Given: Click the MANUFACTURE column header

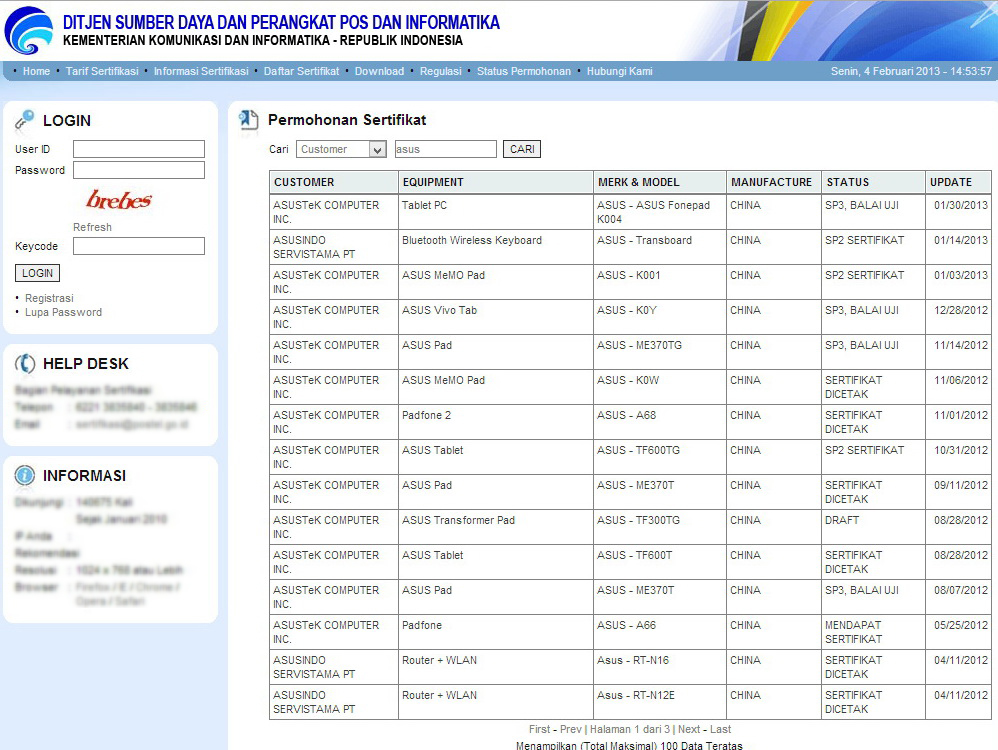Looking at the screenshot, I should point(774,182).
